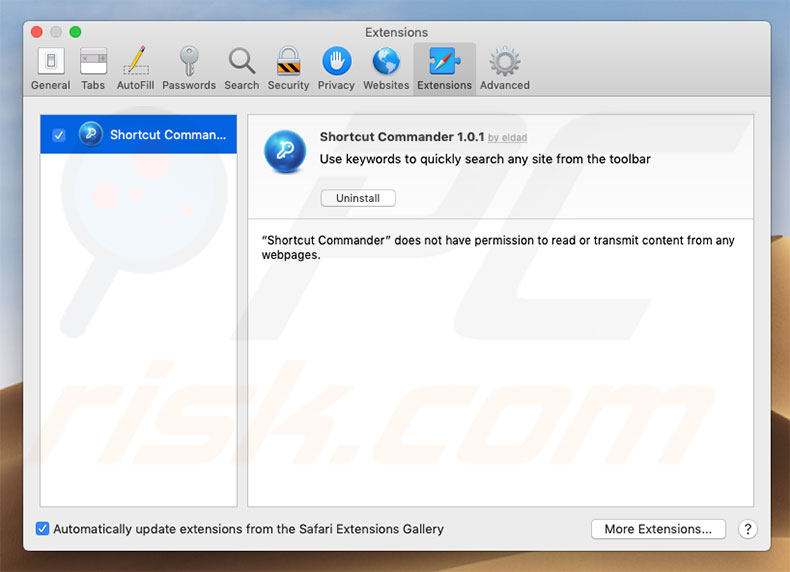Open help with the question mark button
The height and width of the screenshot is (572, 790).
(x=748, y=529)
